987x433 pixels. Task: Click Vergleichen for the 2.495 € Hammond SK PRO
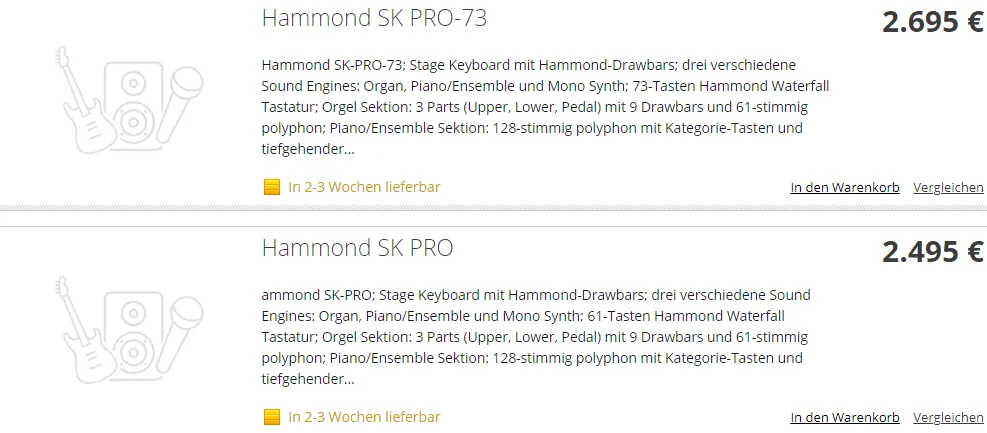tap(948, 417)
